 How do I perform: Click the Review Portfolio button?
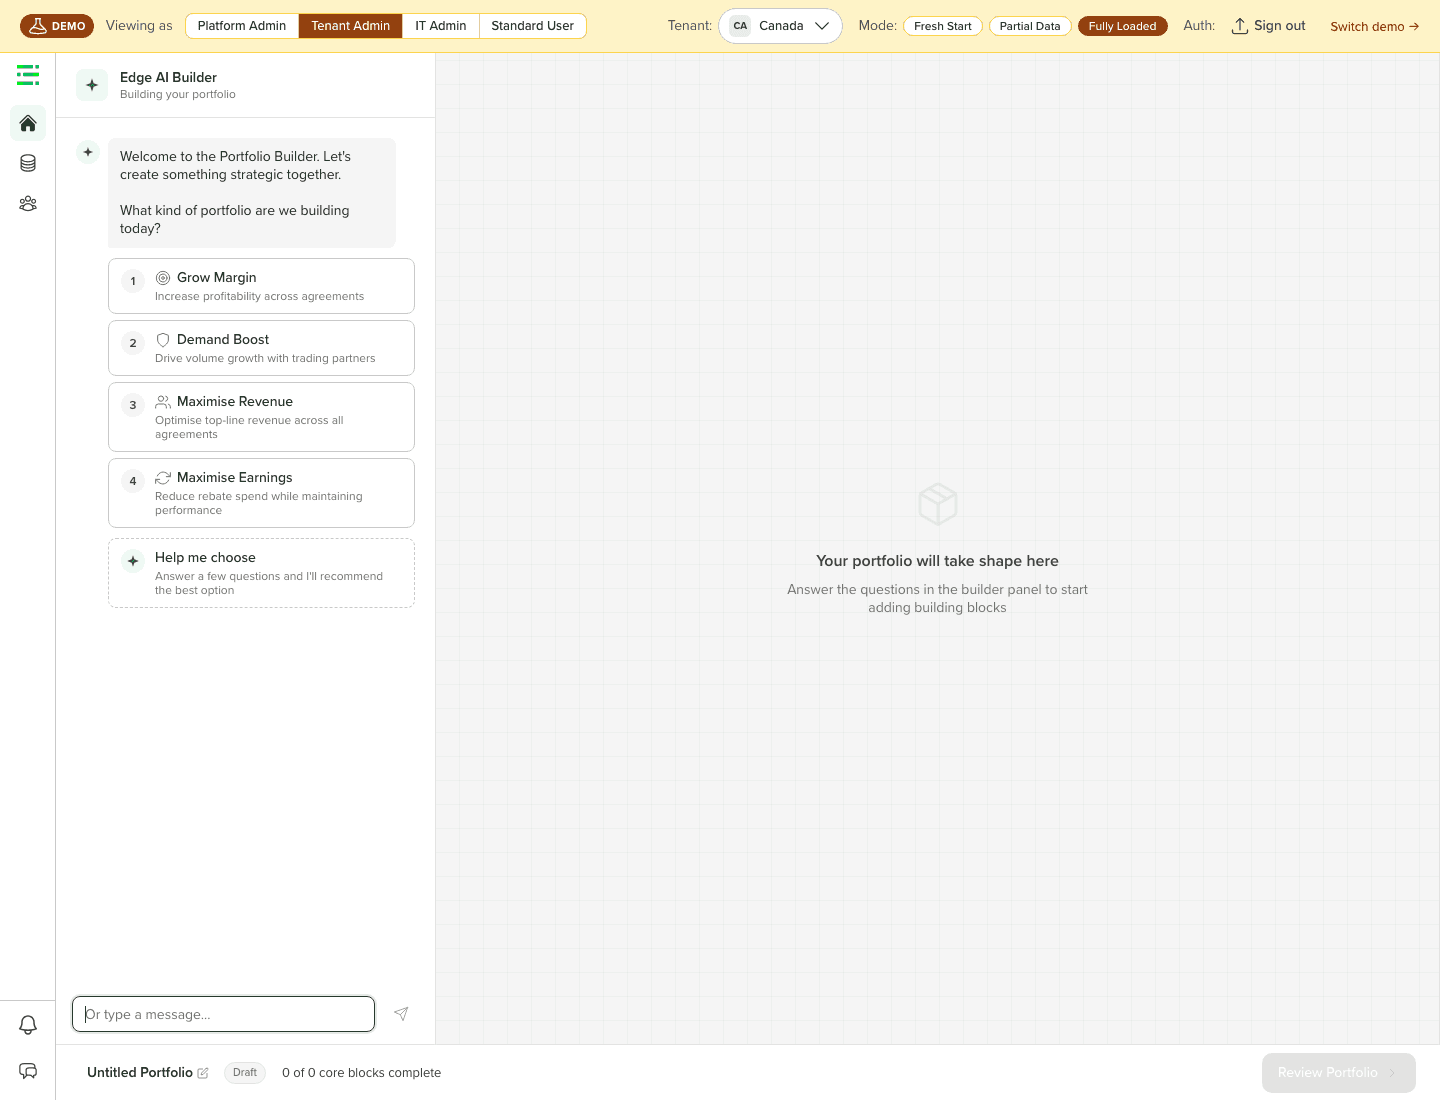click(x=1339, y=1073)
